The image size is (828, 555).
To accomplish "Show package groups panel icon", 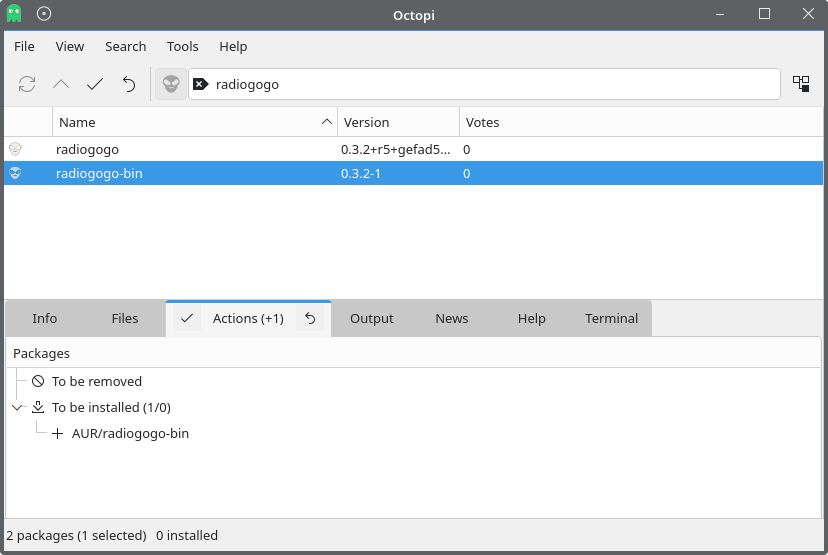I will click(801, 83).
